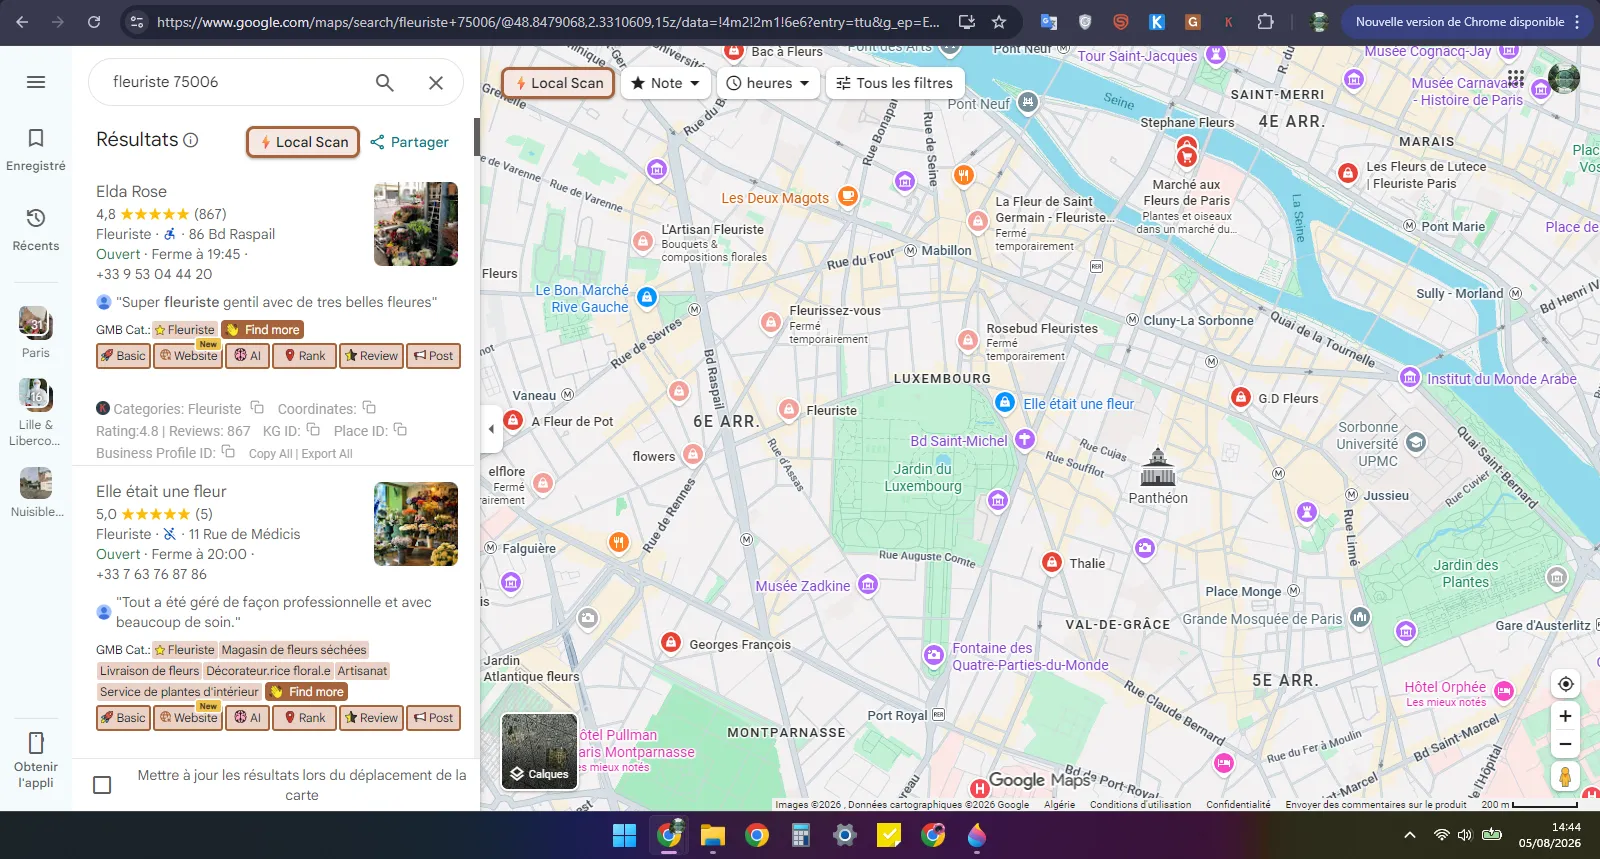Click the search magnifier icon
Image resolution: width=1600 pixels, height=859 pixels.
pyautogui.click(x=384, y=82)
